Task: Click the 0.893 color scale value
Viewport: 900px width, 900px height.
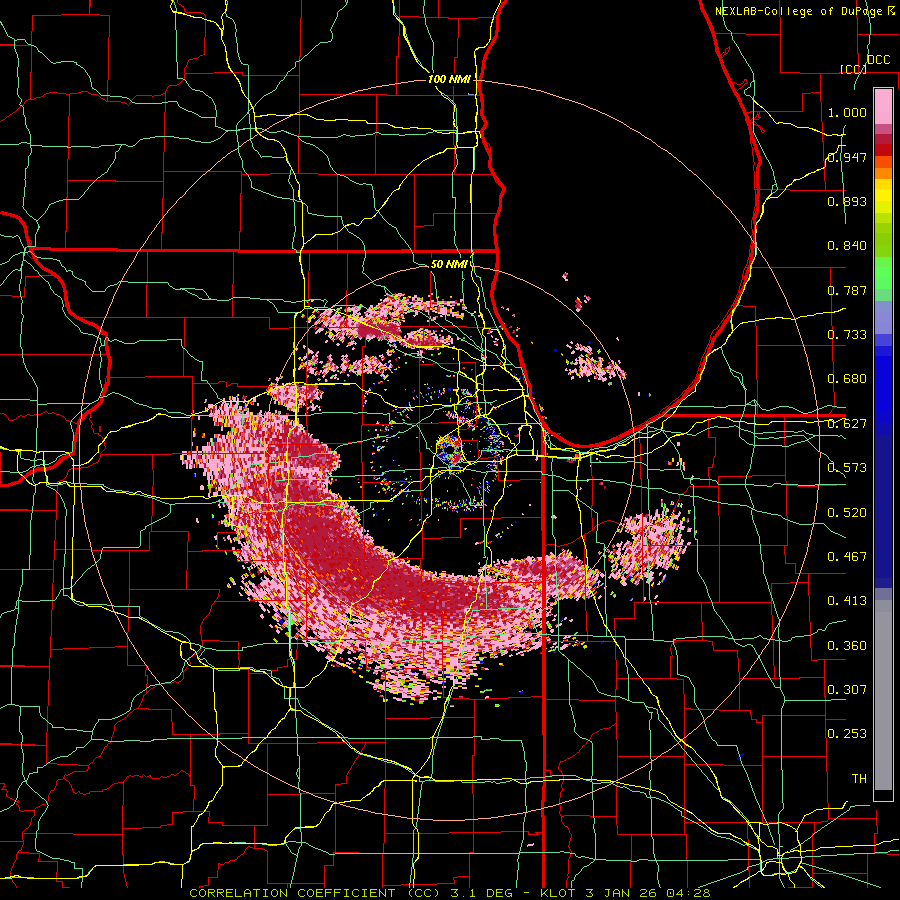Action: click(x=847, y=201)
